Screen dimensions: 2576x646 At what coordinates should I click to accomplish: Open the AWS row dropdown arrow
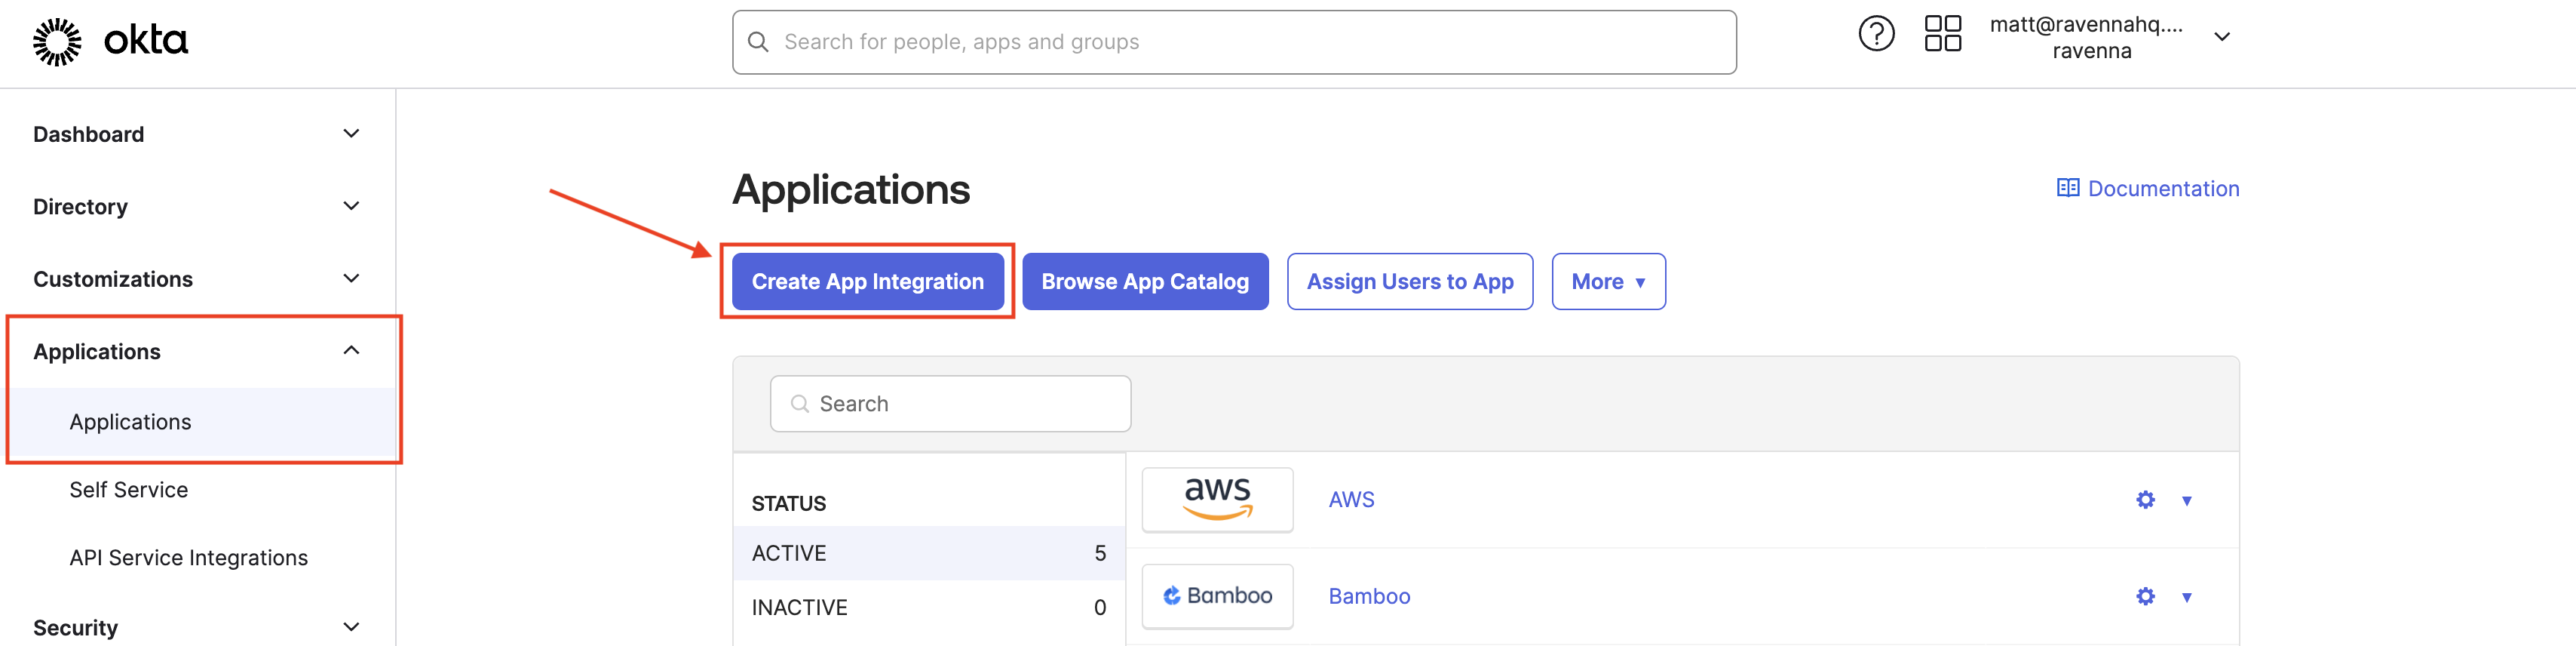pos(2186,501)
